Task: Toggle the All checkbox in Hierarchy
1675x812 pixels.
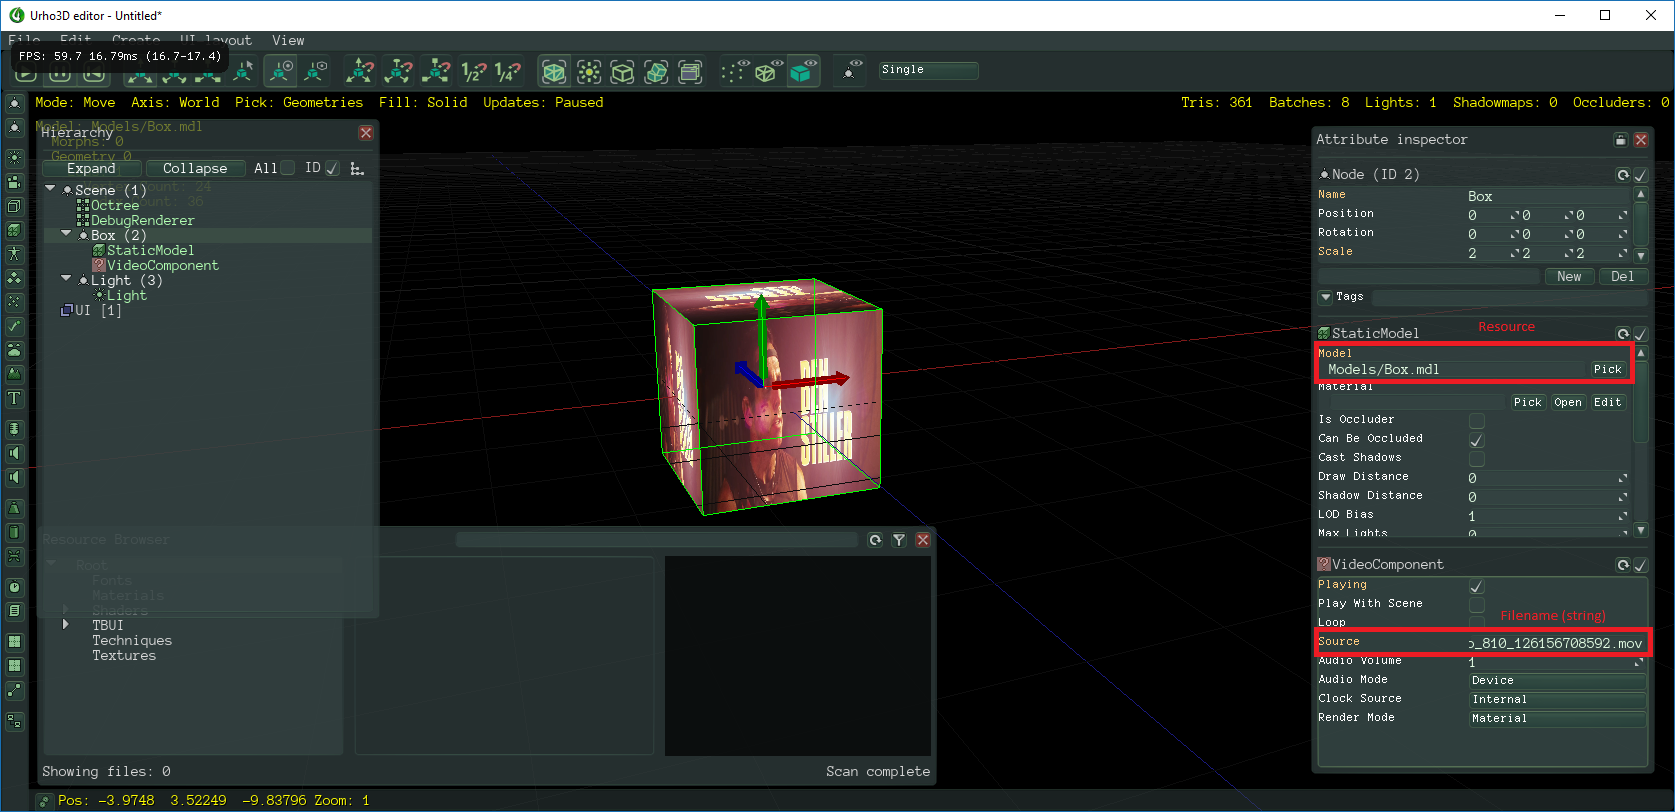Action: pyautogui.click(x=288, y=168)
